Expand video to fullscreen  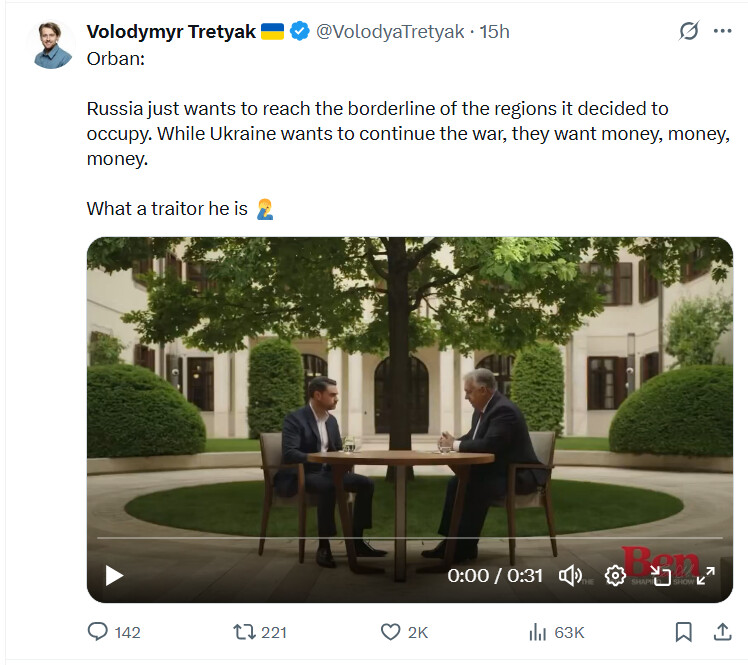point(706,575)
